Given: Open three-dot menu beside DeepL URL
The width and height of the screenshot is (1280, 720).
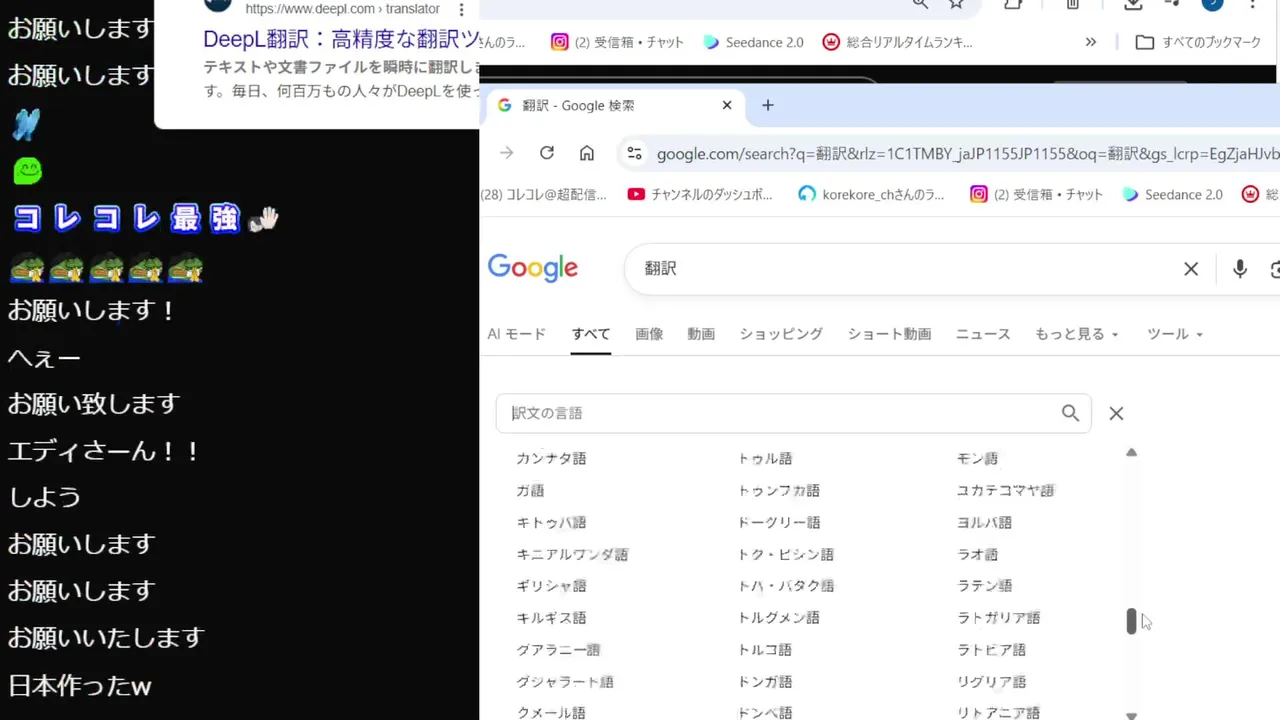Looking at the screenshot, I should click(461, 10).
